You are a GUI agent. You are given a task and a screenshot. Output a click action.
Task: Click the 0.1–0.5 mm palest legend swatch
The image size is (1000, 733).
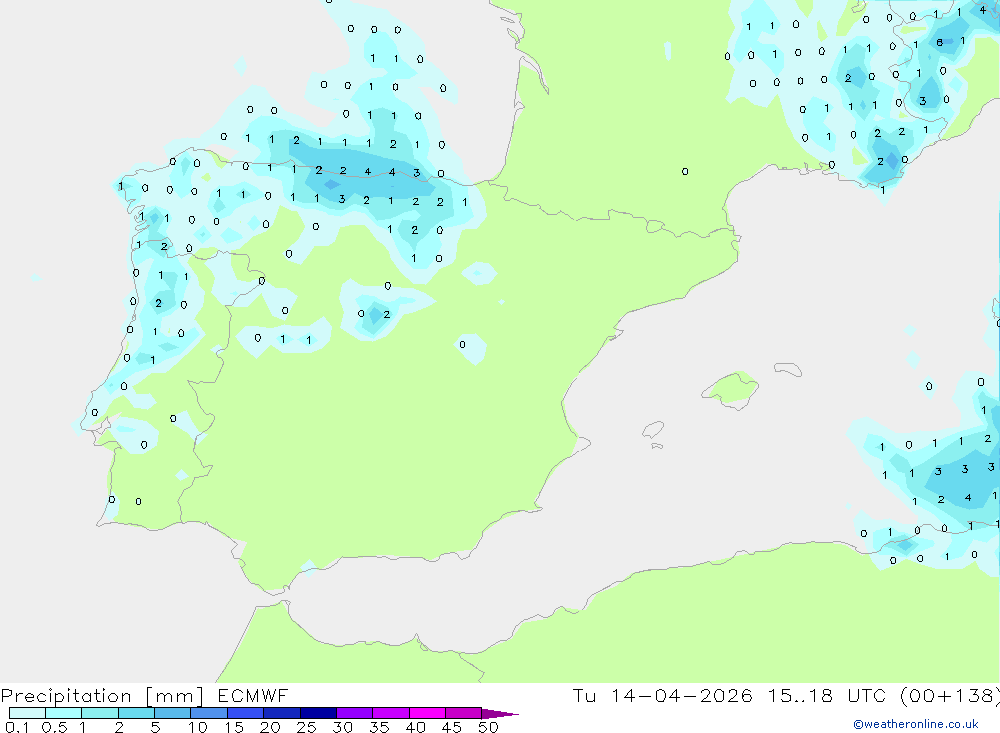[27, 713]
